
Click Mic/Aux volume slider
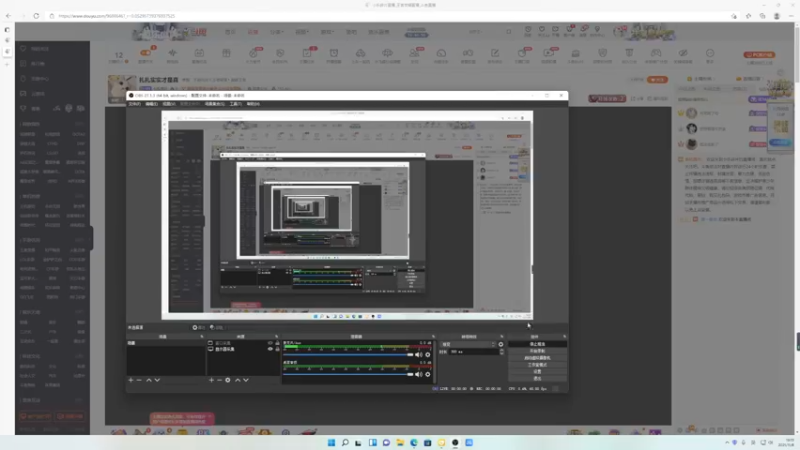[348, 355]
